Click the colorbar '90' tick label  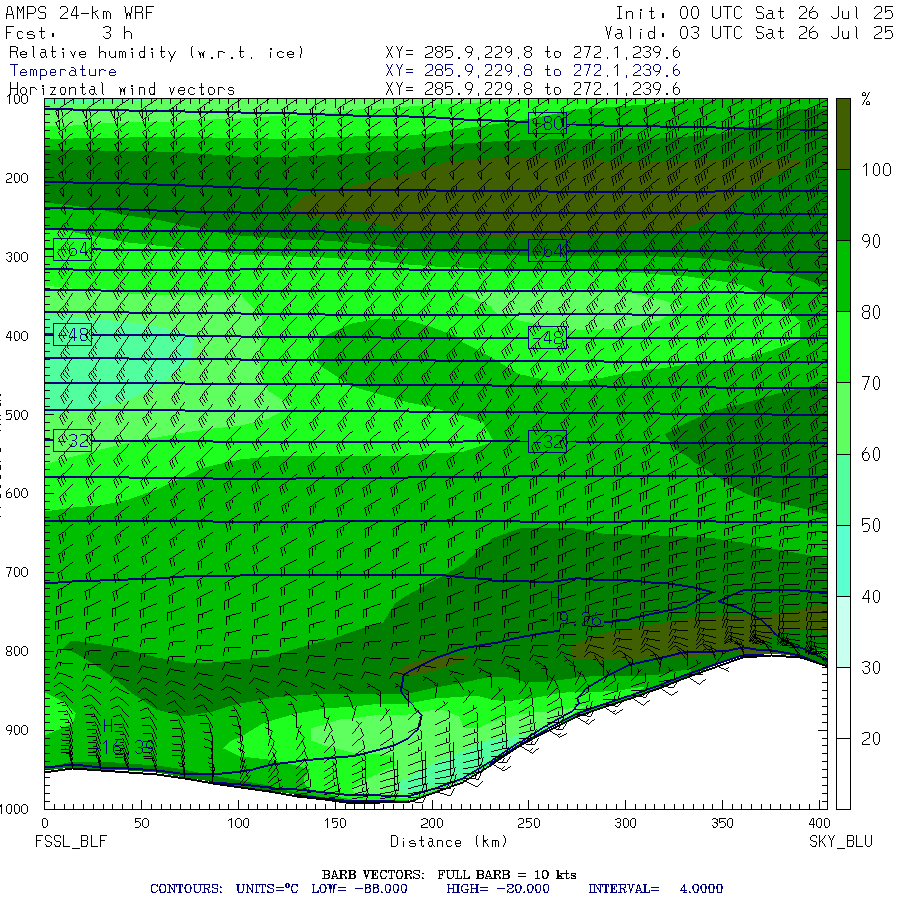coord(871,241)
